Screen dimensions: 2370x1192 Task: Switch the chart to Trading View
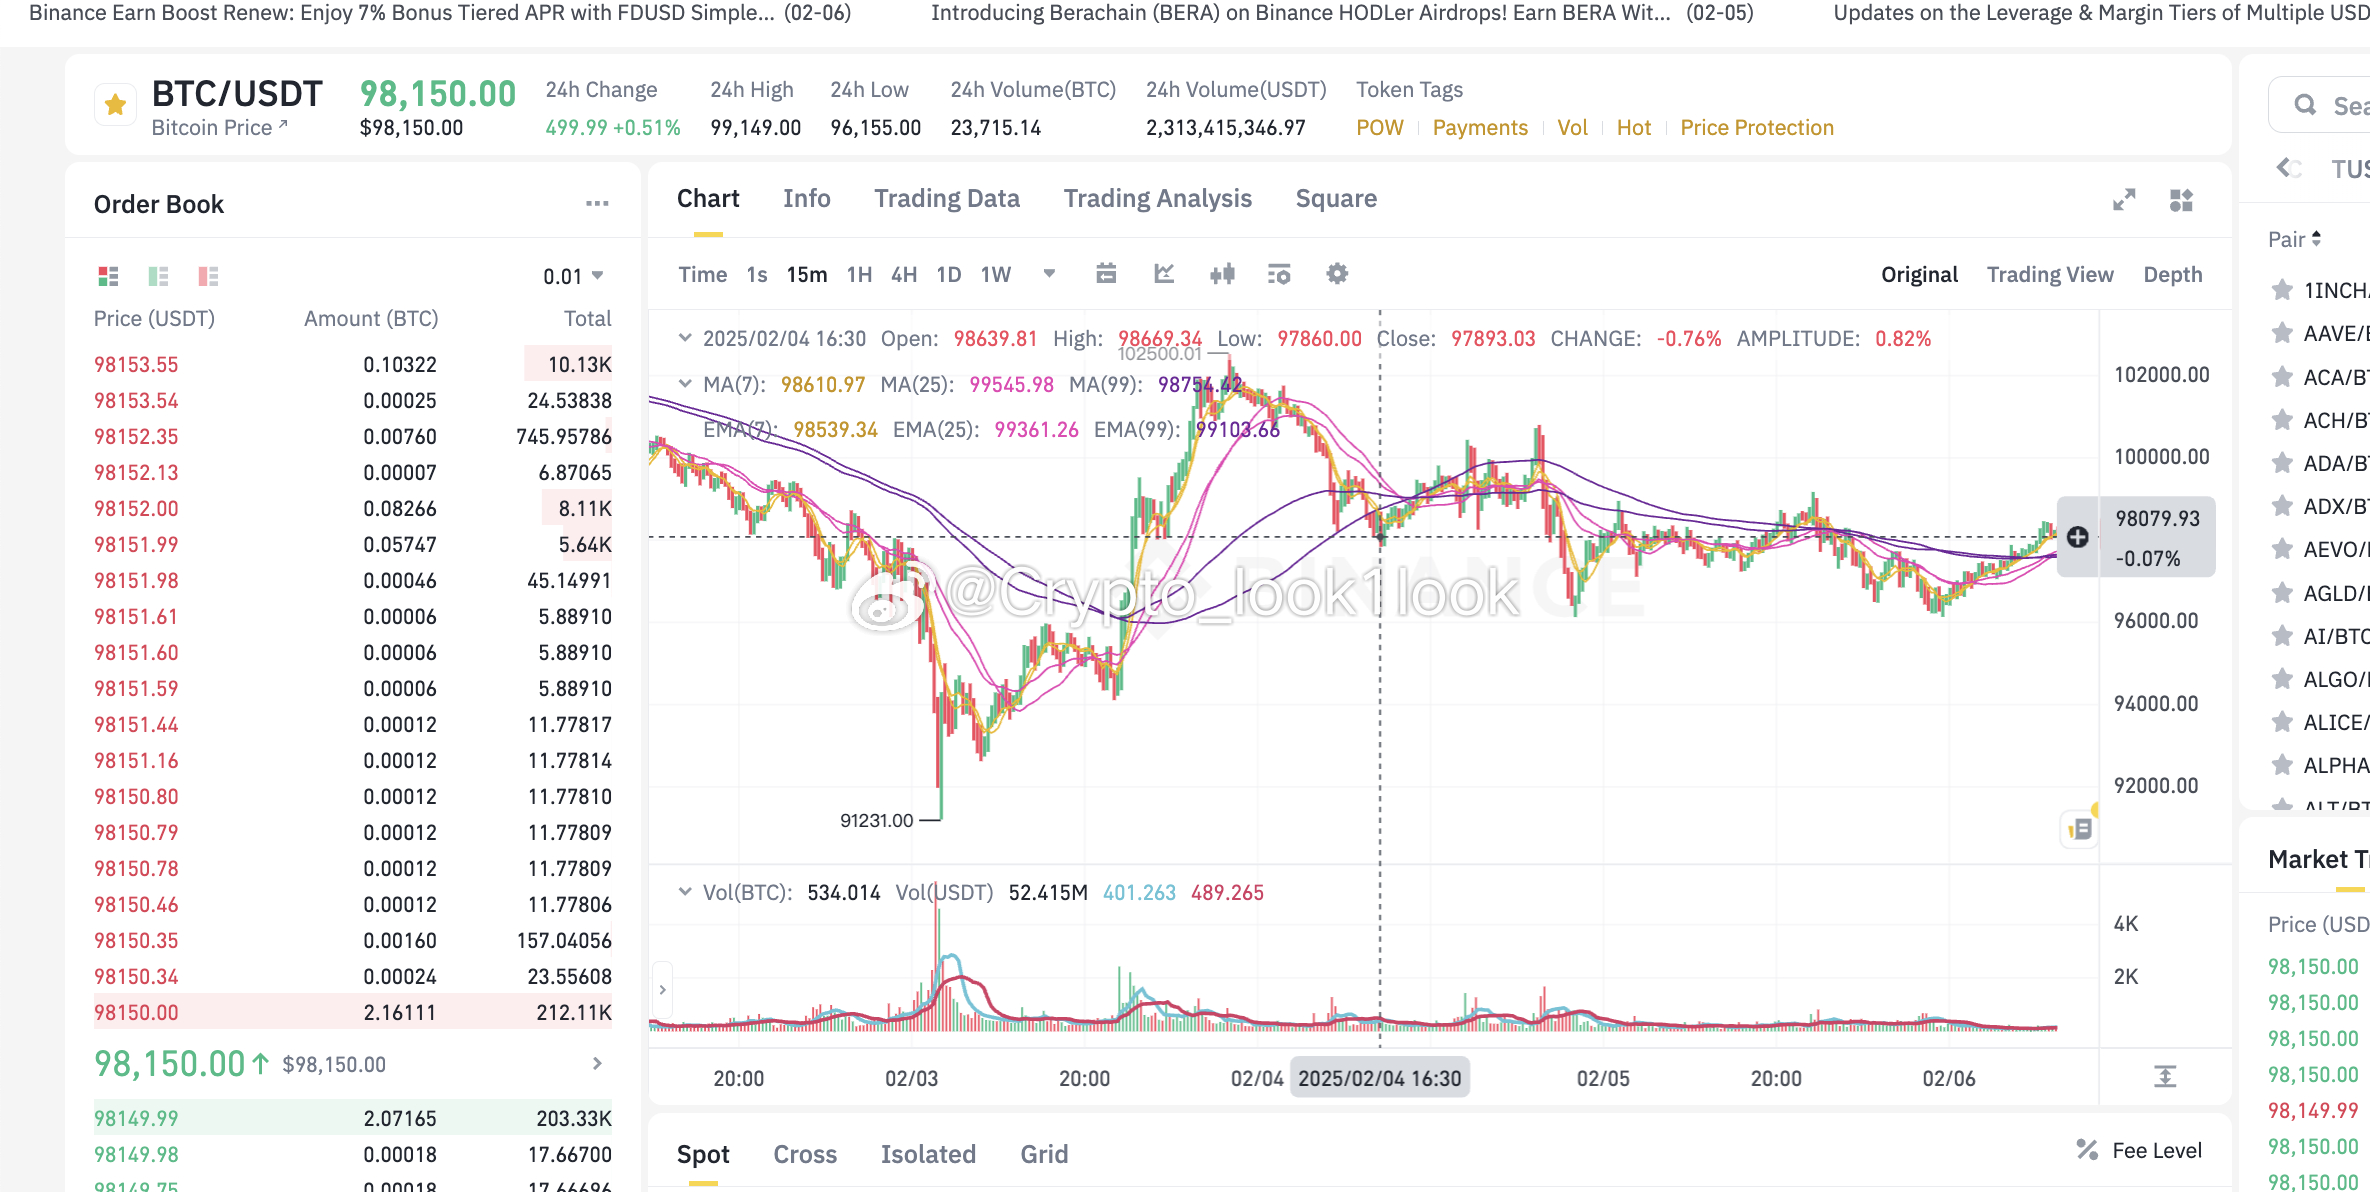2049,275
